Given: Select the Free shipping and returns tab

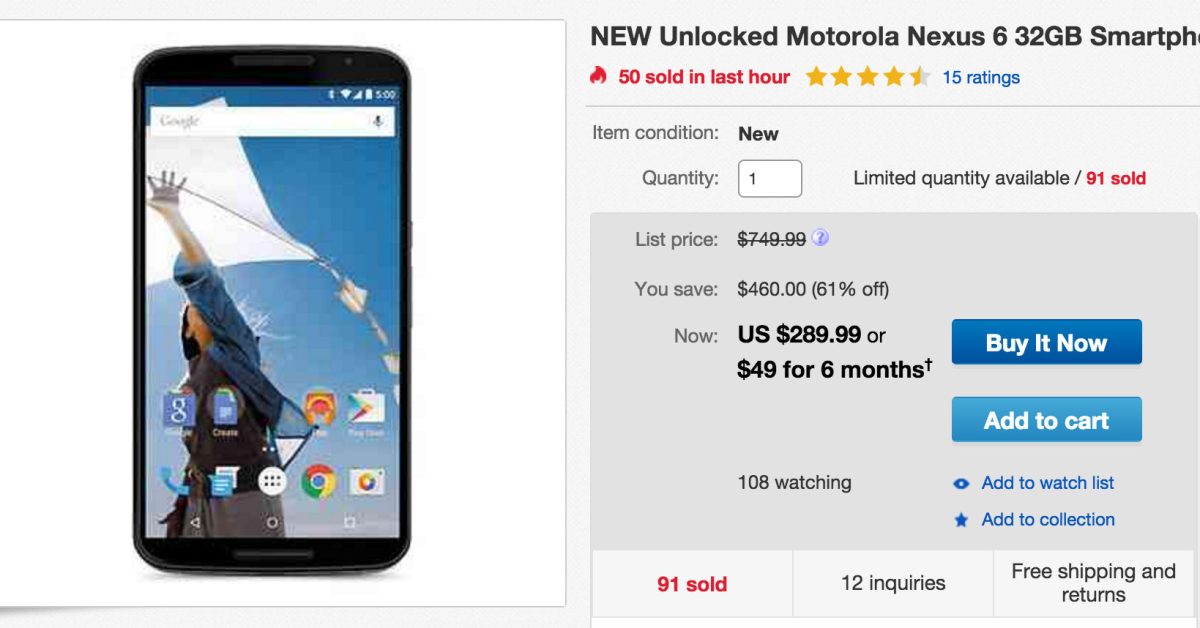Looking at the screenshot, I should coord(1093,583).
